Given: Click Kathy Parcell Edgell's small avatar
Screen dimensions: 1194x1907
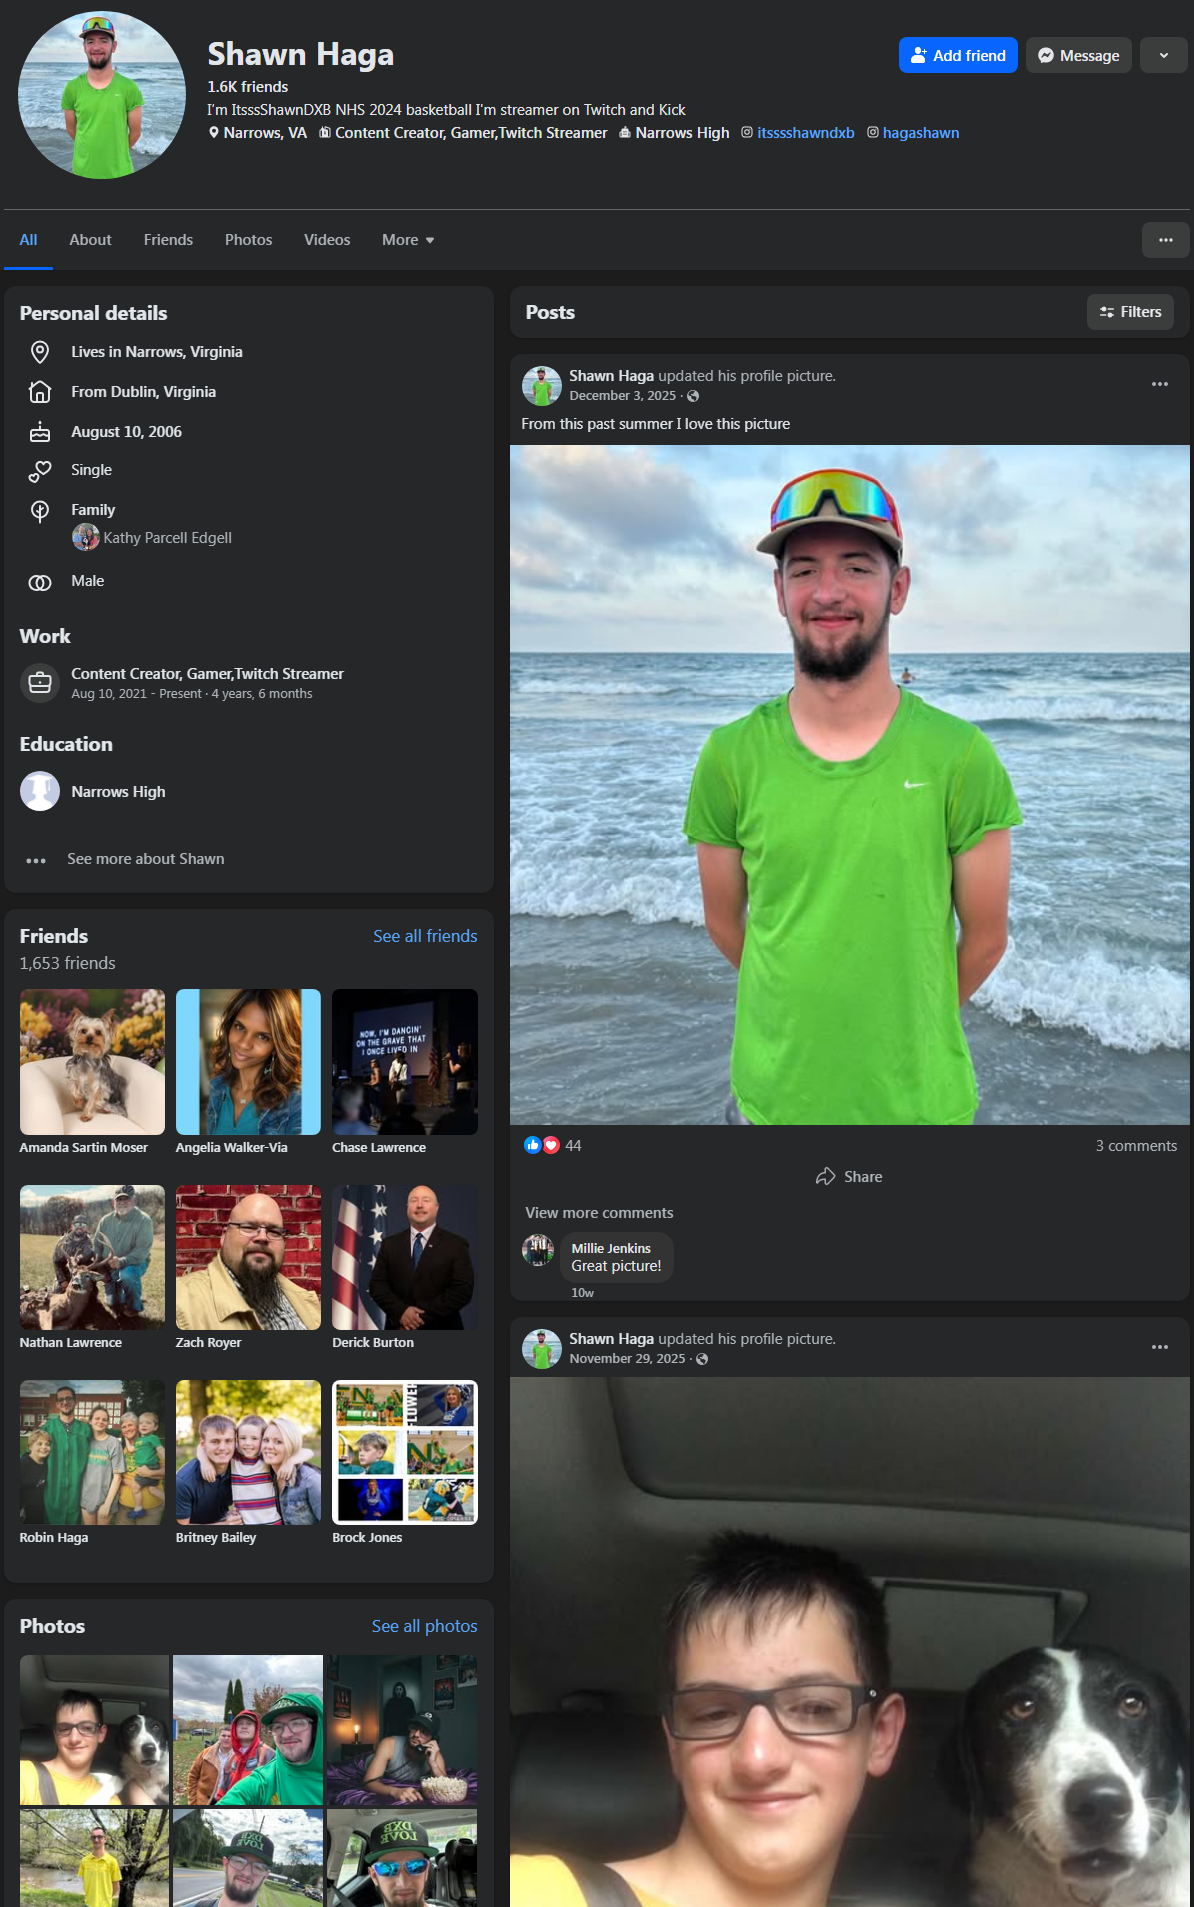Looking at the screenshot, I should [86, 538].
